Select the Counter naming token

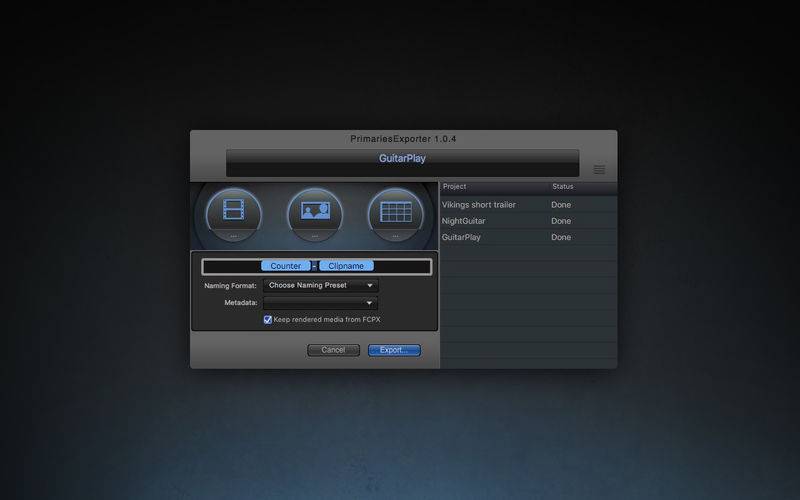tap(286, 266)
